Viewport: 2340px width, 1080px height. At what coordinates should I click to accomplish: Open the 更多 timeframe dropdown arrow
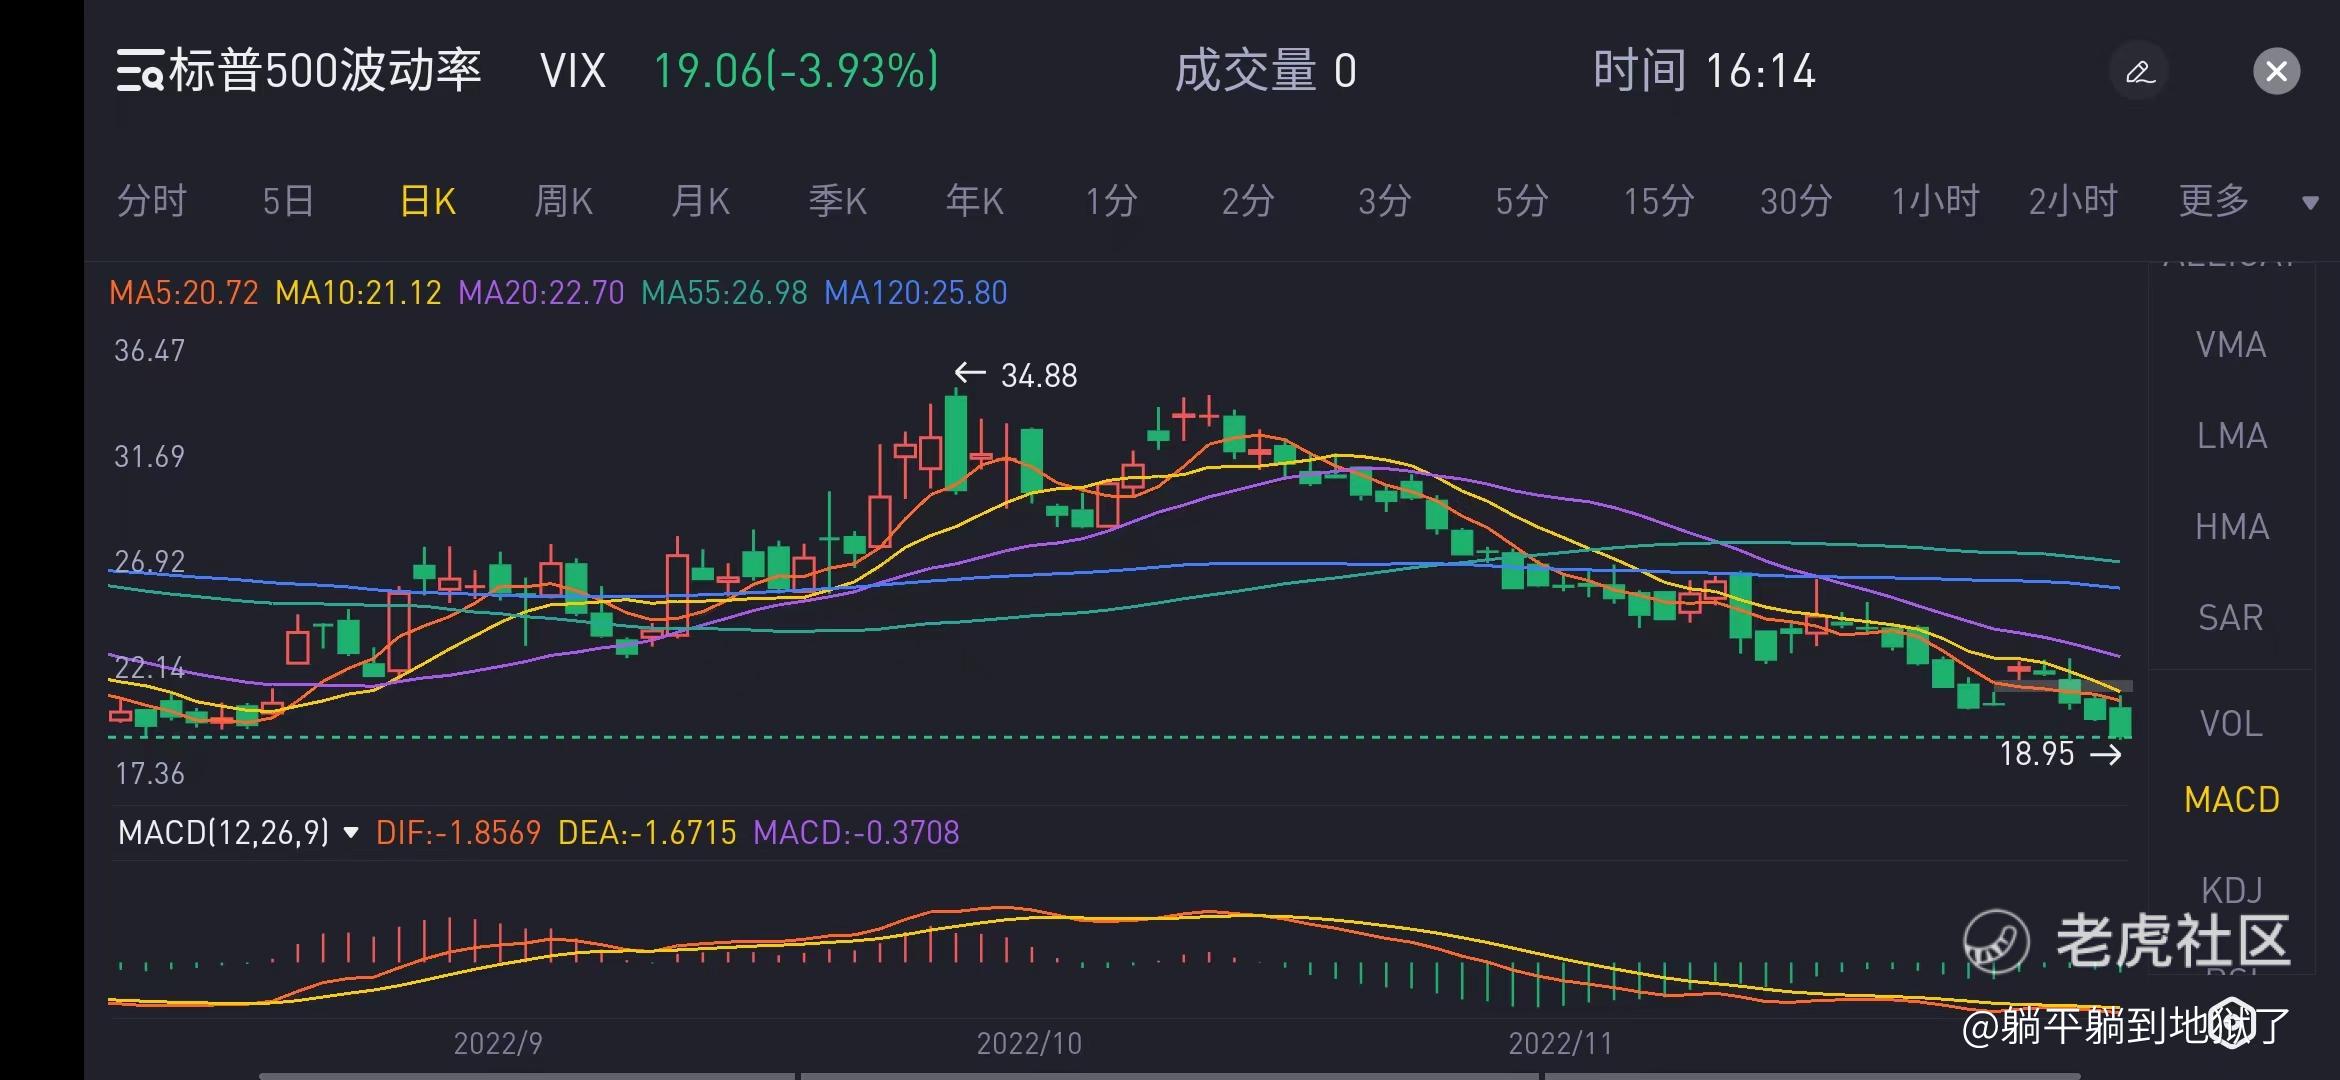click(2310, 203)
